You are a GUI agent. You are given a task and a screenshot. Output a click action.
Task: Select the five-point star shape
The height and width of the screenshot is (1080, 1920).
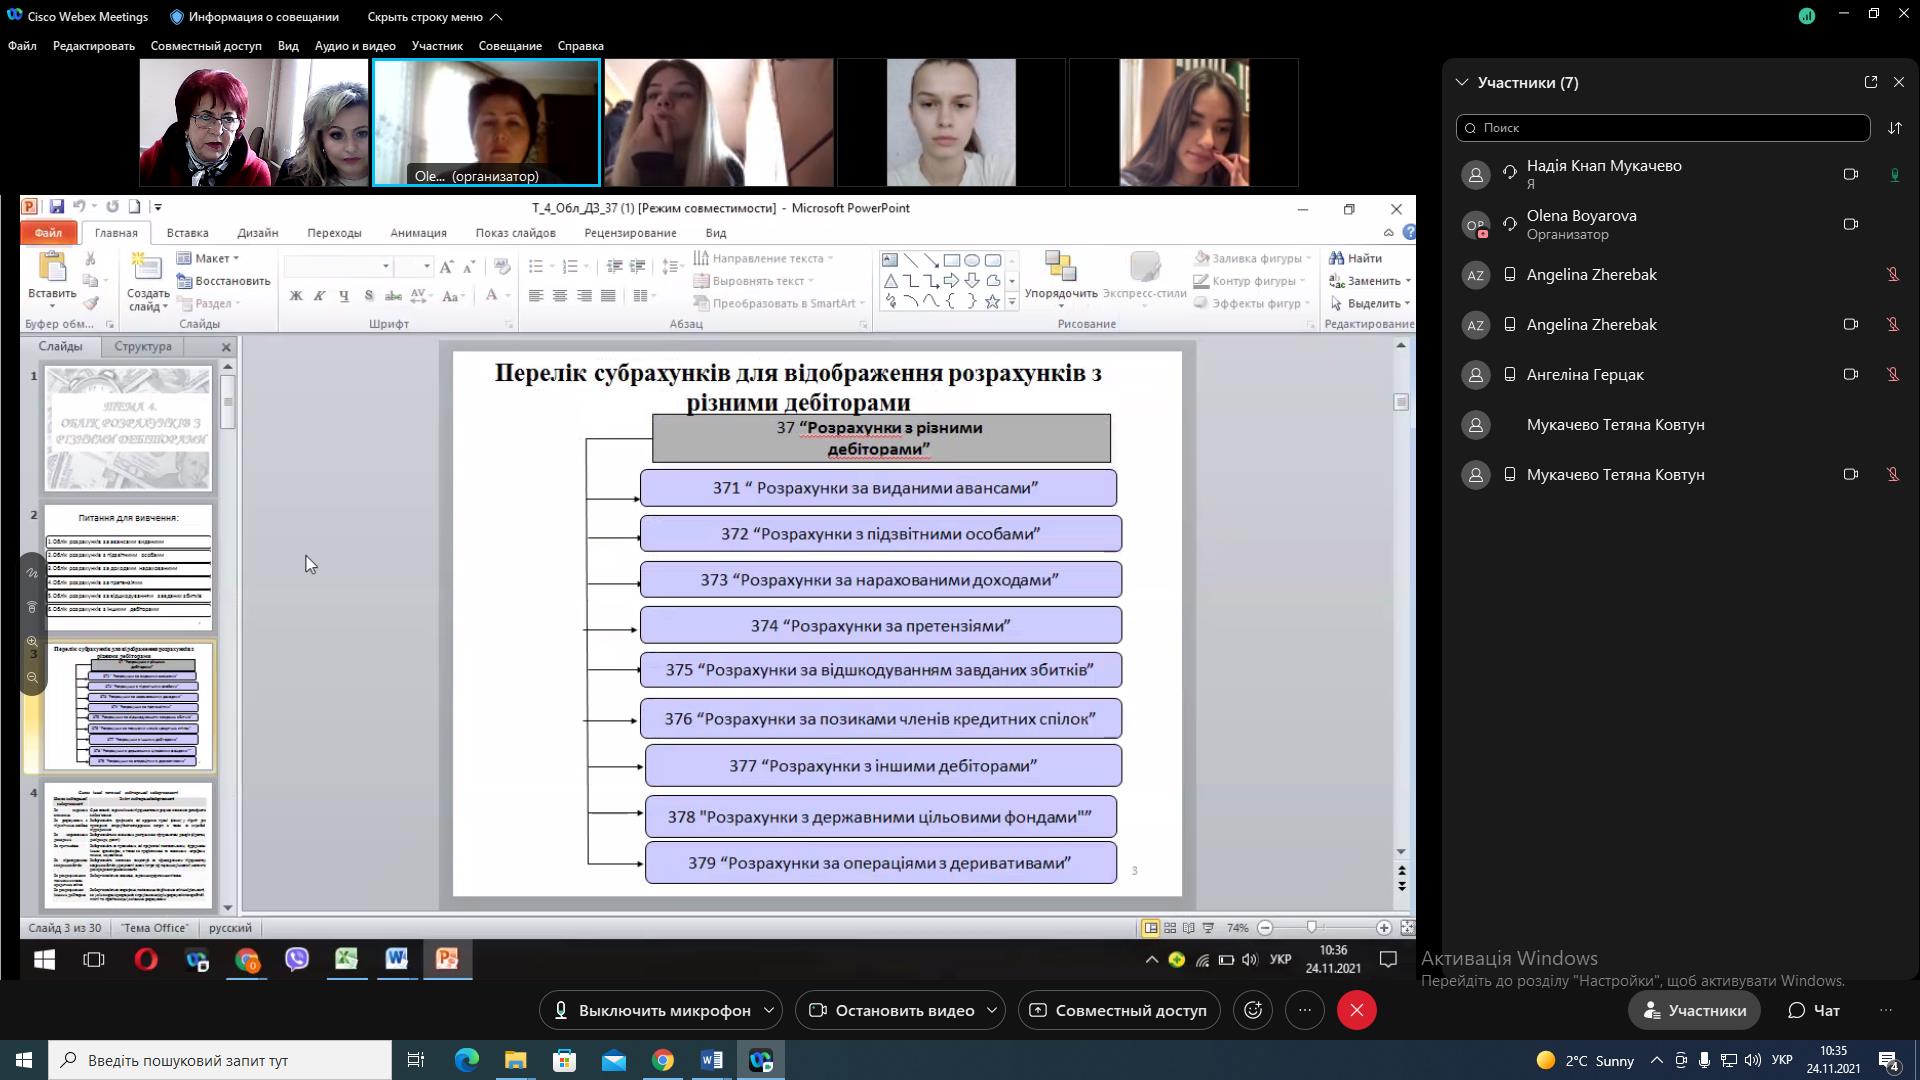click(992, 301)
